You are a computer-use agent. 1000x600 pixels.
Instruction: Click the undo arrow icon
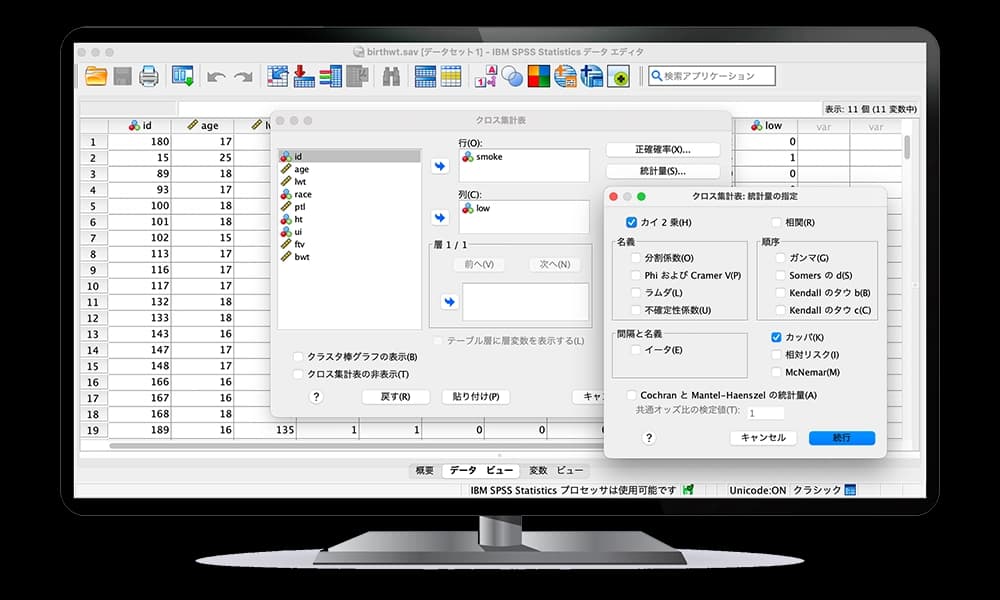[x=216, y=77]
